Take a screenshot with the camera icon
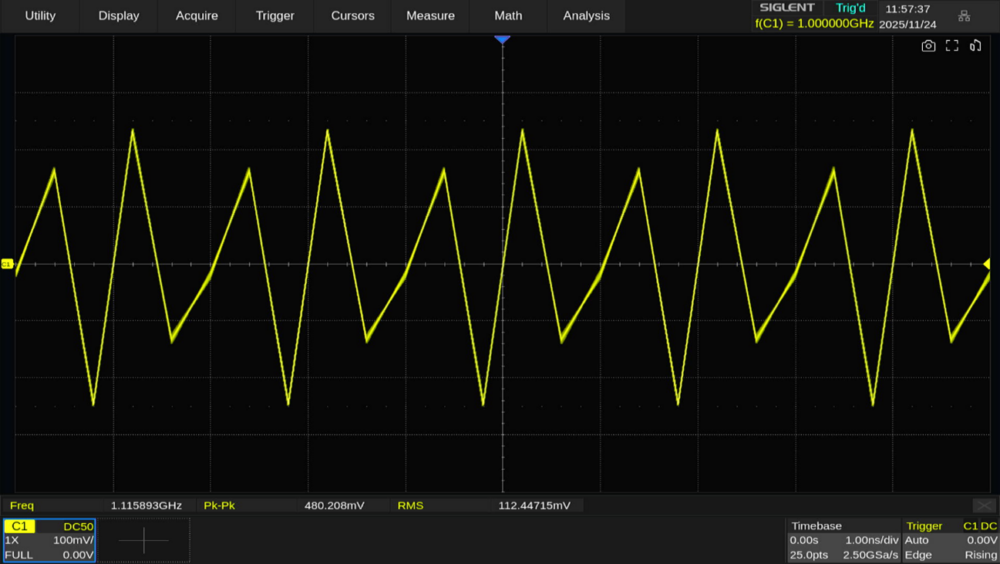This screenshot has height=564, width=1000. tap(928, 46)
